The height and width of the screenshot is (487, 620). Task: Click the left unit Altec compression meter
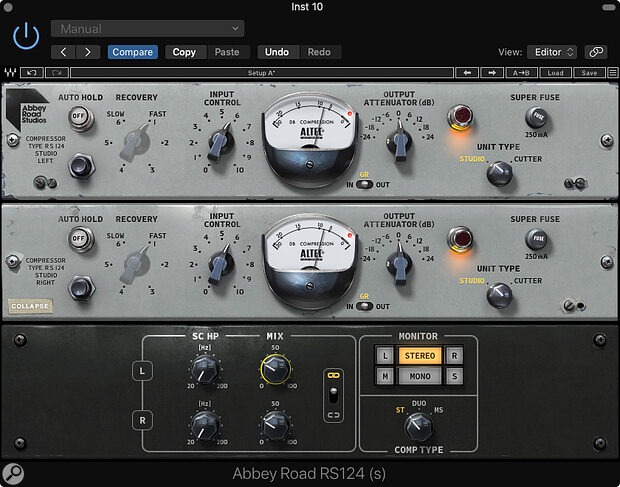(x=310, y=140)
